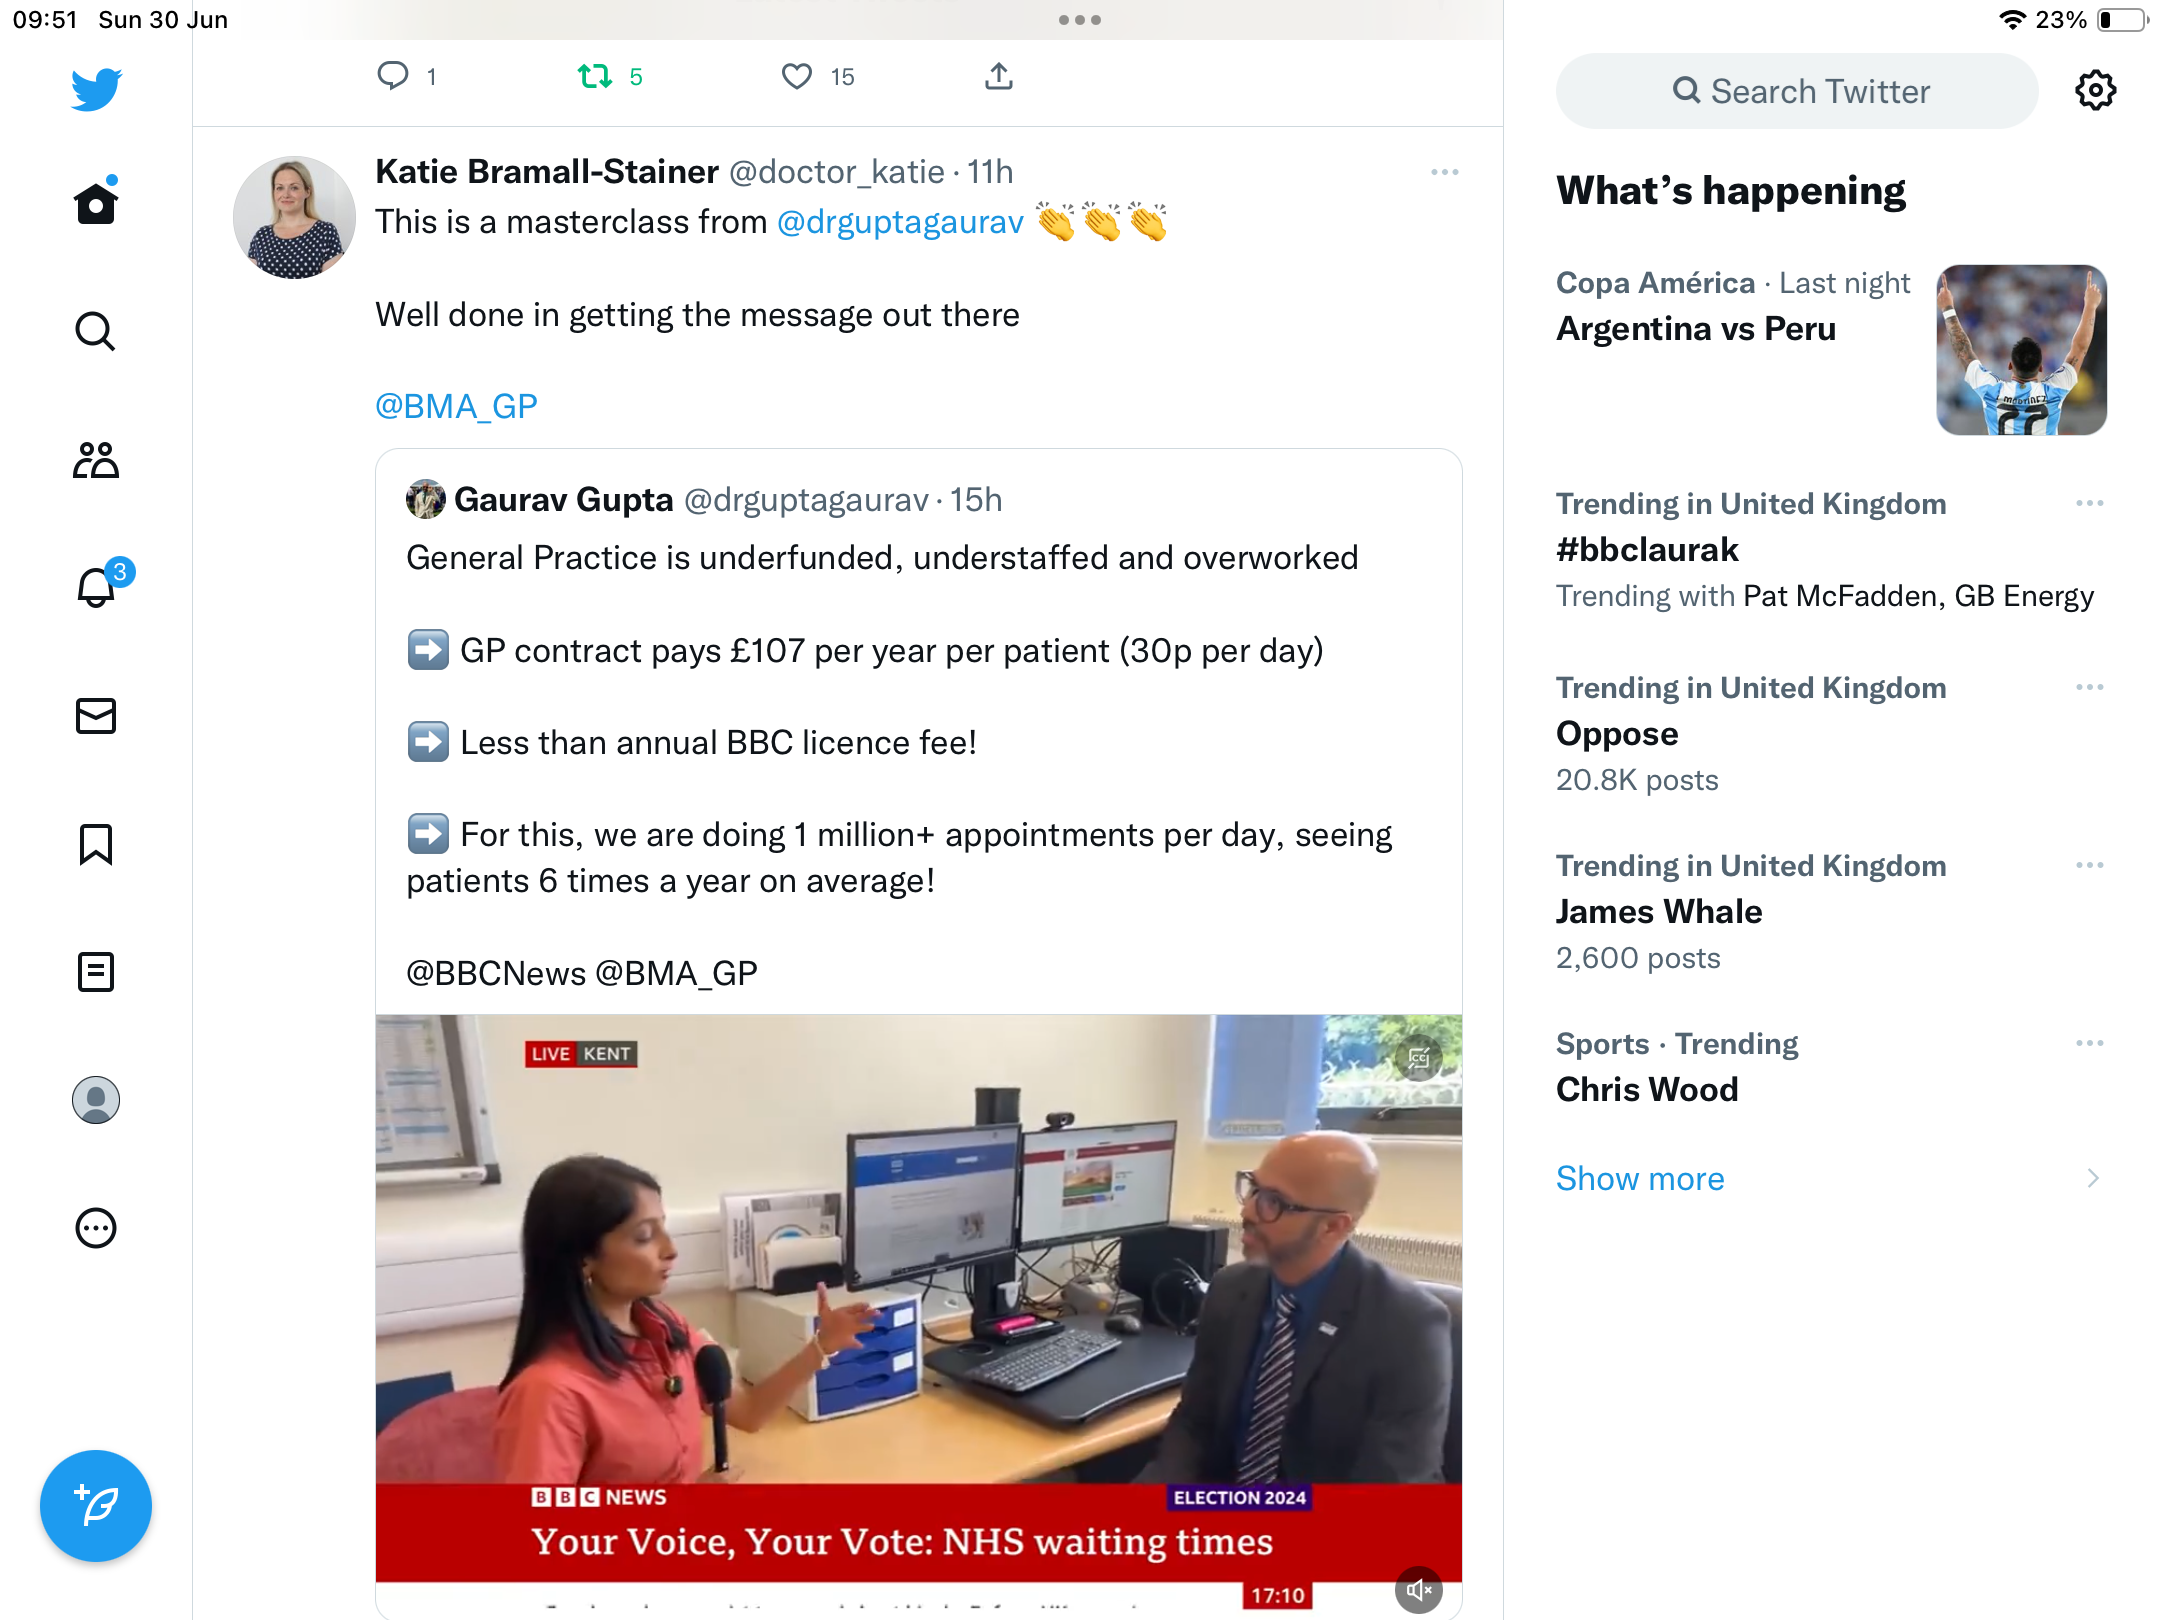Share the tweet via share icon
The image size is (2160, 1620).
[x=998, y=76]
